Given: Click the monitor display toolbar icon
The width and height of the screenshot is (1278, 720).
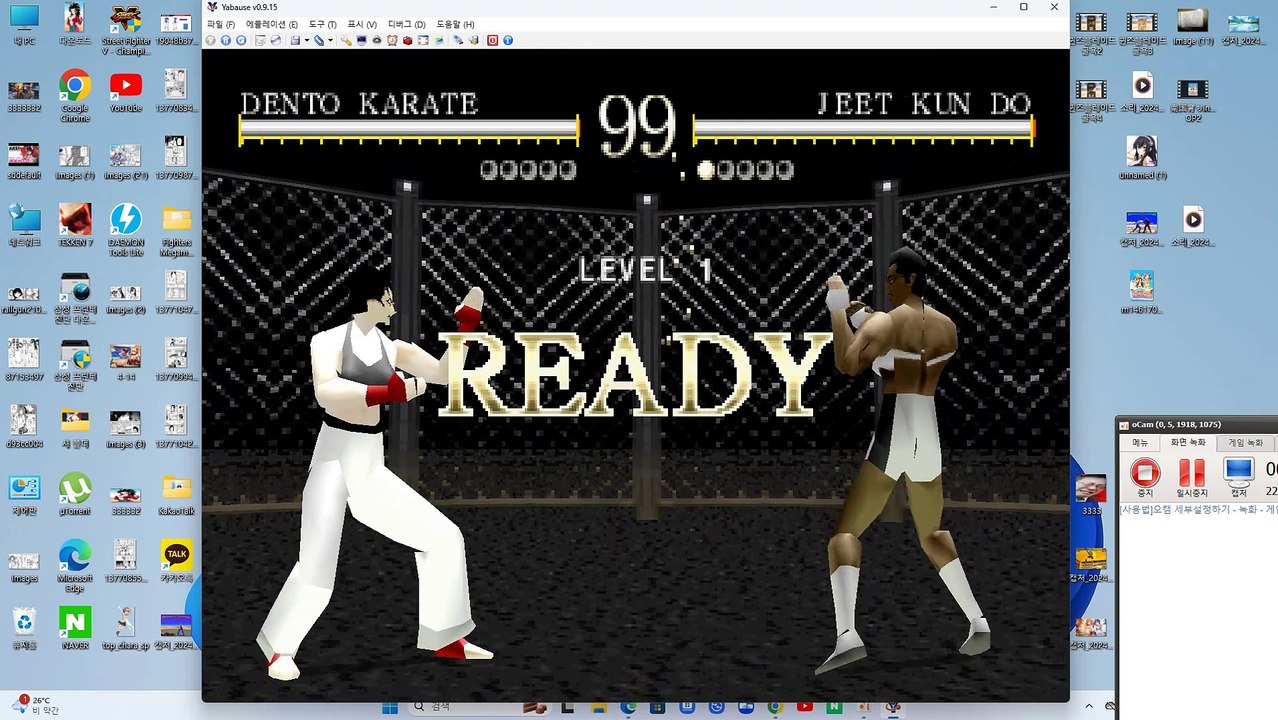Looking at the screenshot, I should tap(361, 40).
